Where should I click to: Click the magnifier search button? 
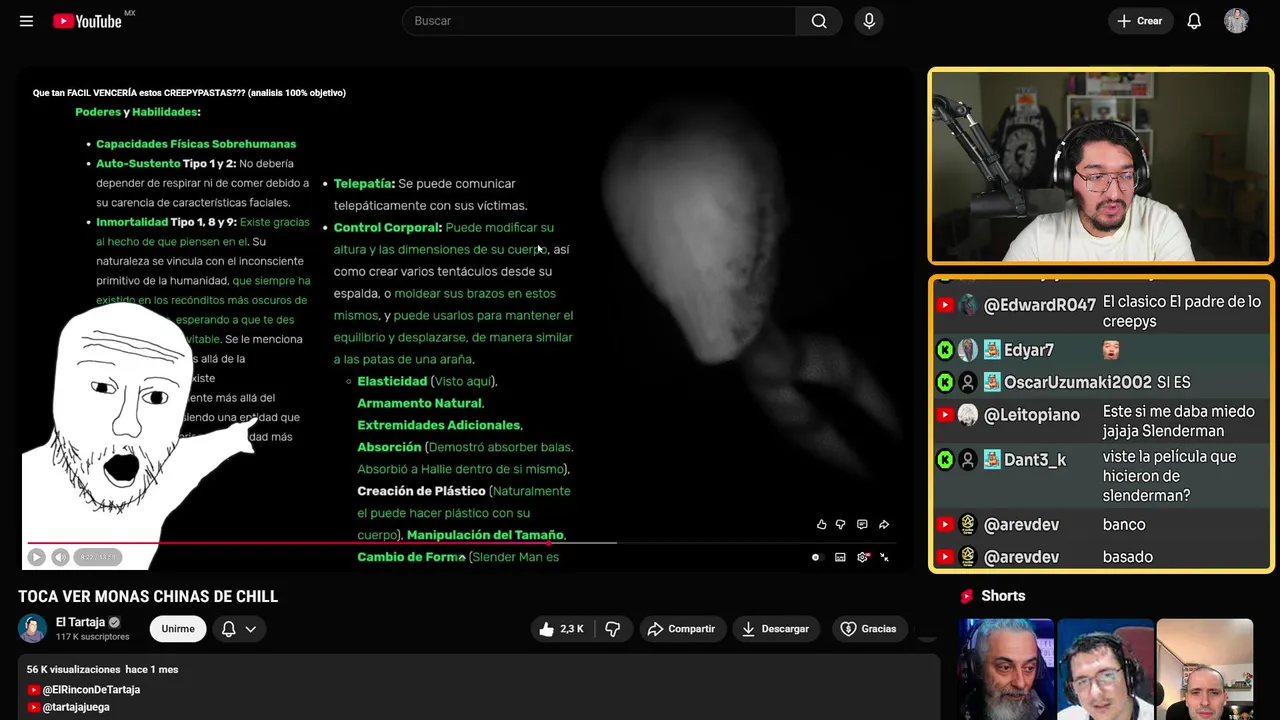(819, 21)
